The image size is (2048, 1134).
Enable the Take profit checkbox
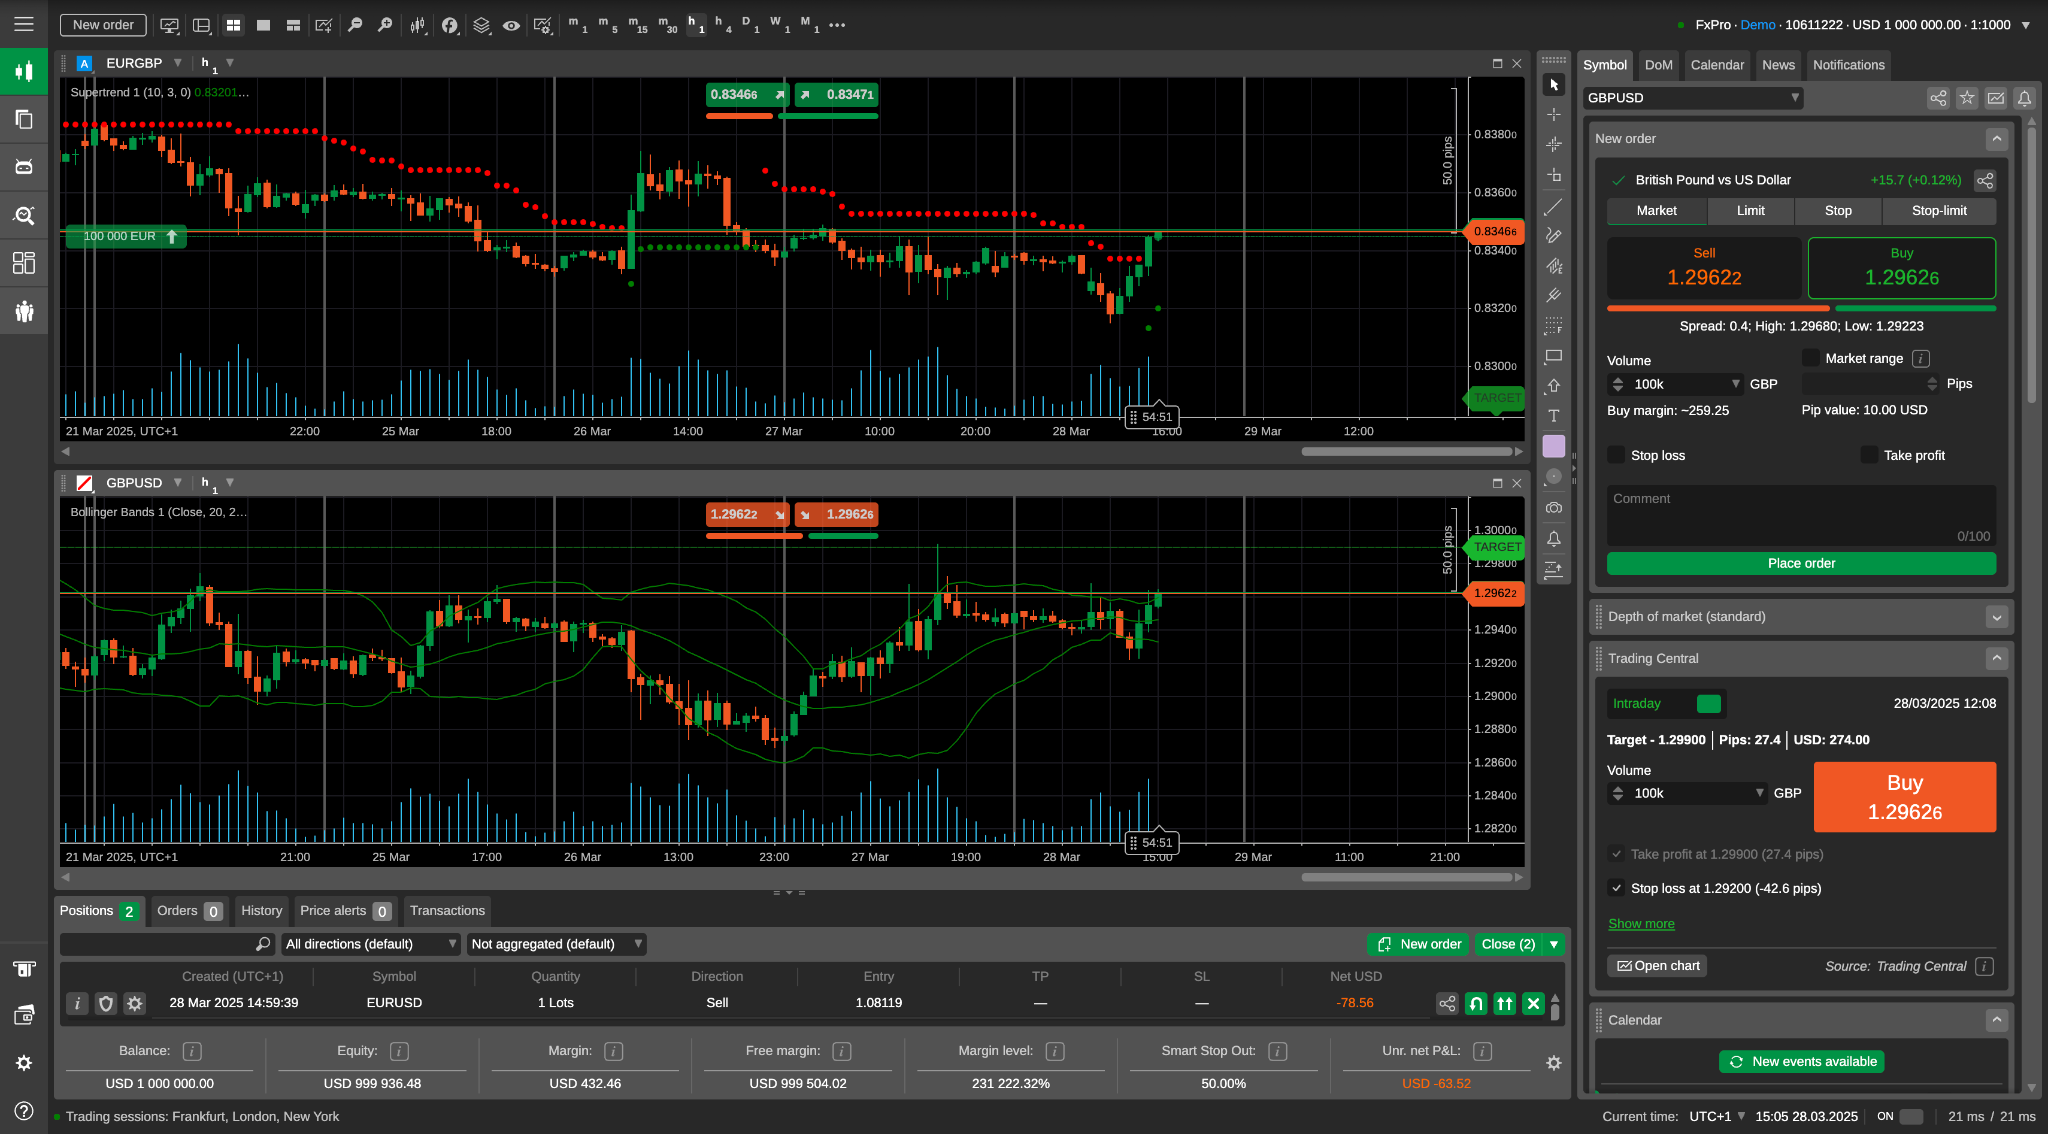pos(1869,455)
